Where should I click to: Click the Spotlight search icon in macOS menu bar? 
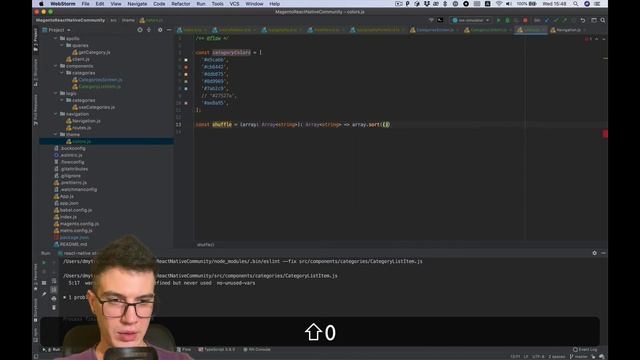(576, 4)
